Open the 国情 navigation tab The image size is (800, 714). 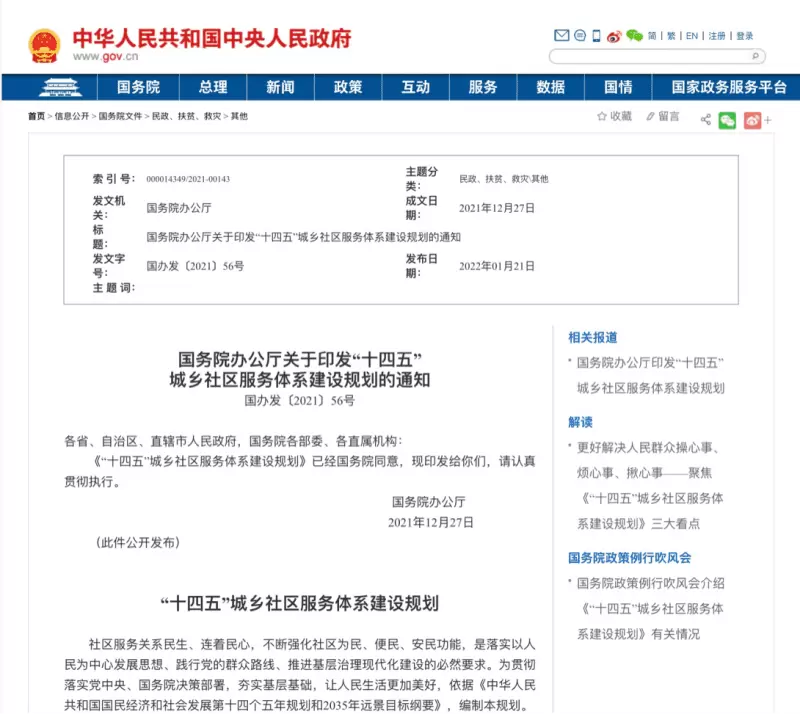click(618, 87)
